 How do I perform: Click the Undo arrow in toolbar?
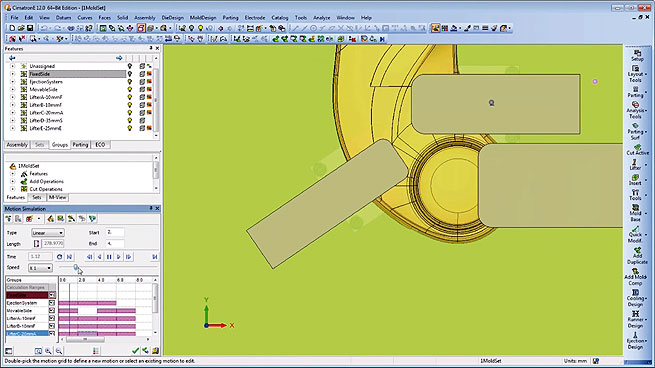pyautogui.click(x=43, y=28)
